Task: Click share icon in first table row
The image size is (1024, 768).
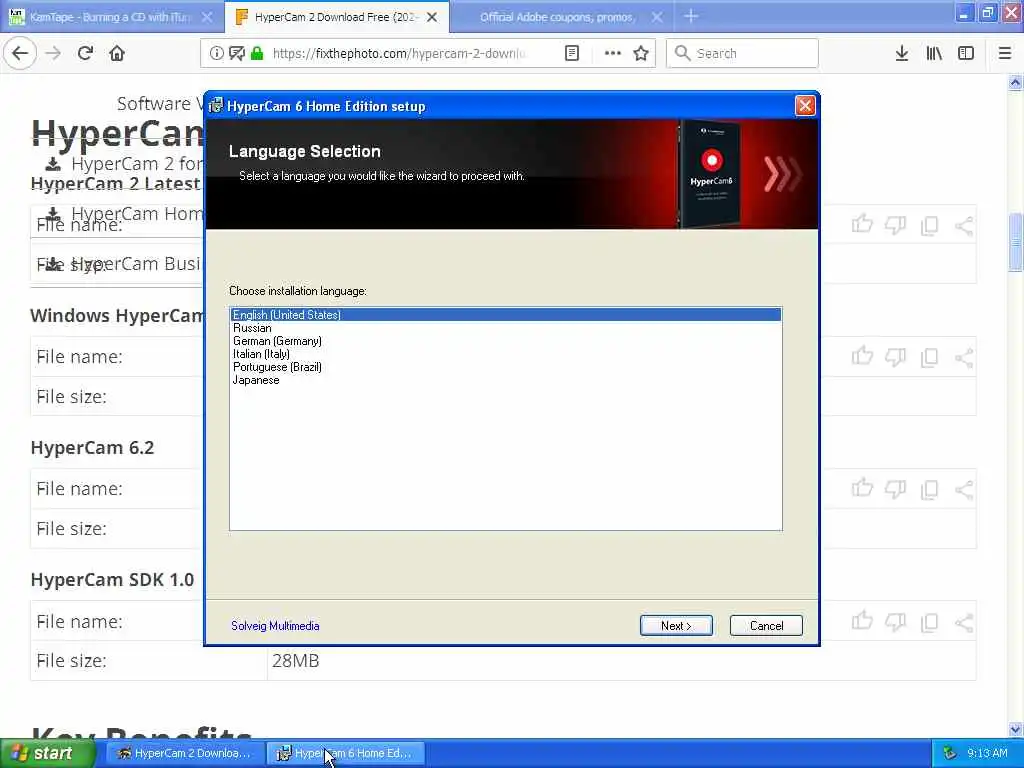Action: click(x=964, y=226)
